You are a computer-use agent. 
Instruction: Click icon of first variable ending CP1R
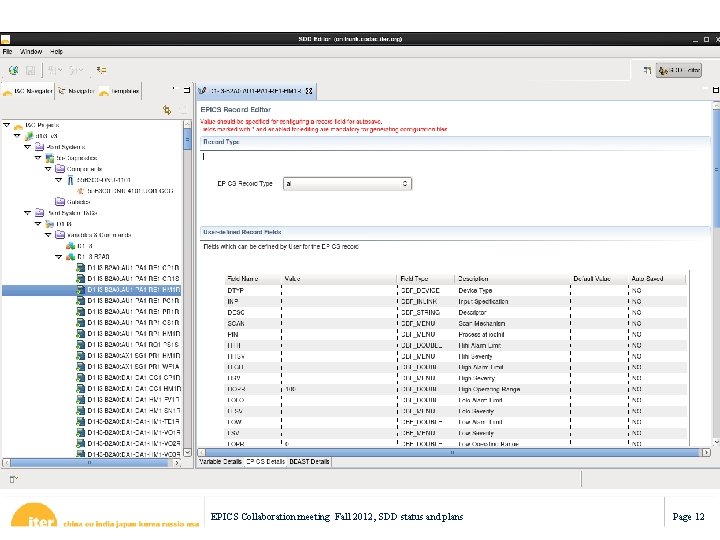tap(80, 268)
